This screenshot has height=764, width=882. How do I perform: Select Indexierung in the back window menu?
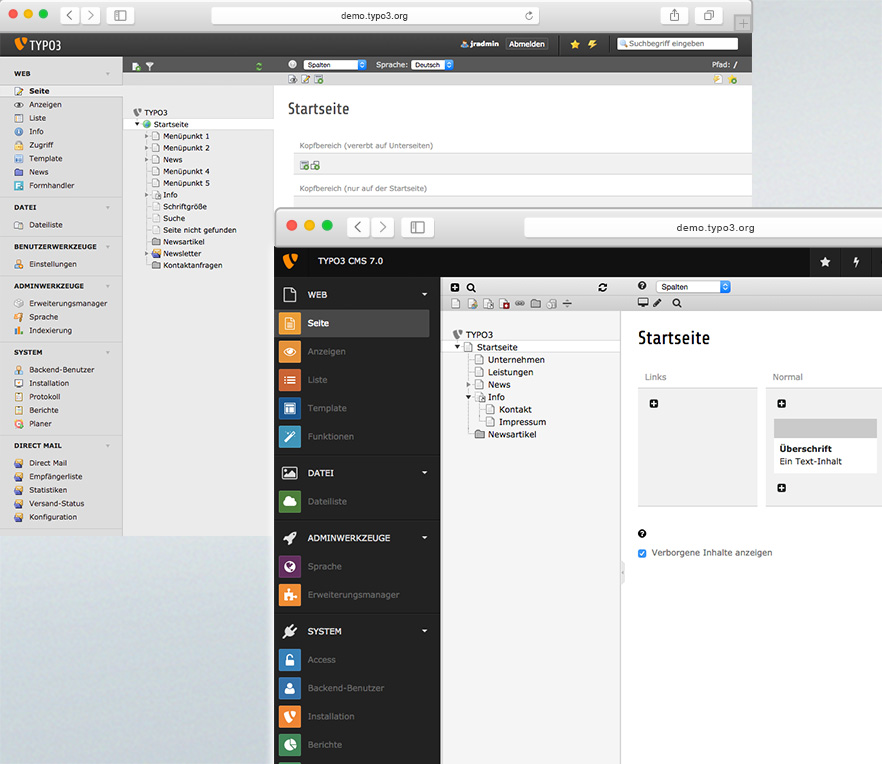click(50, 330)
